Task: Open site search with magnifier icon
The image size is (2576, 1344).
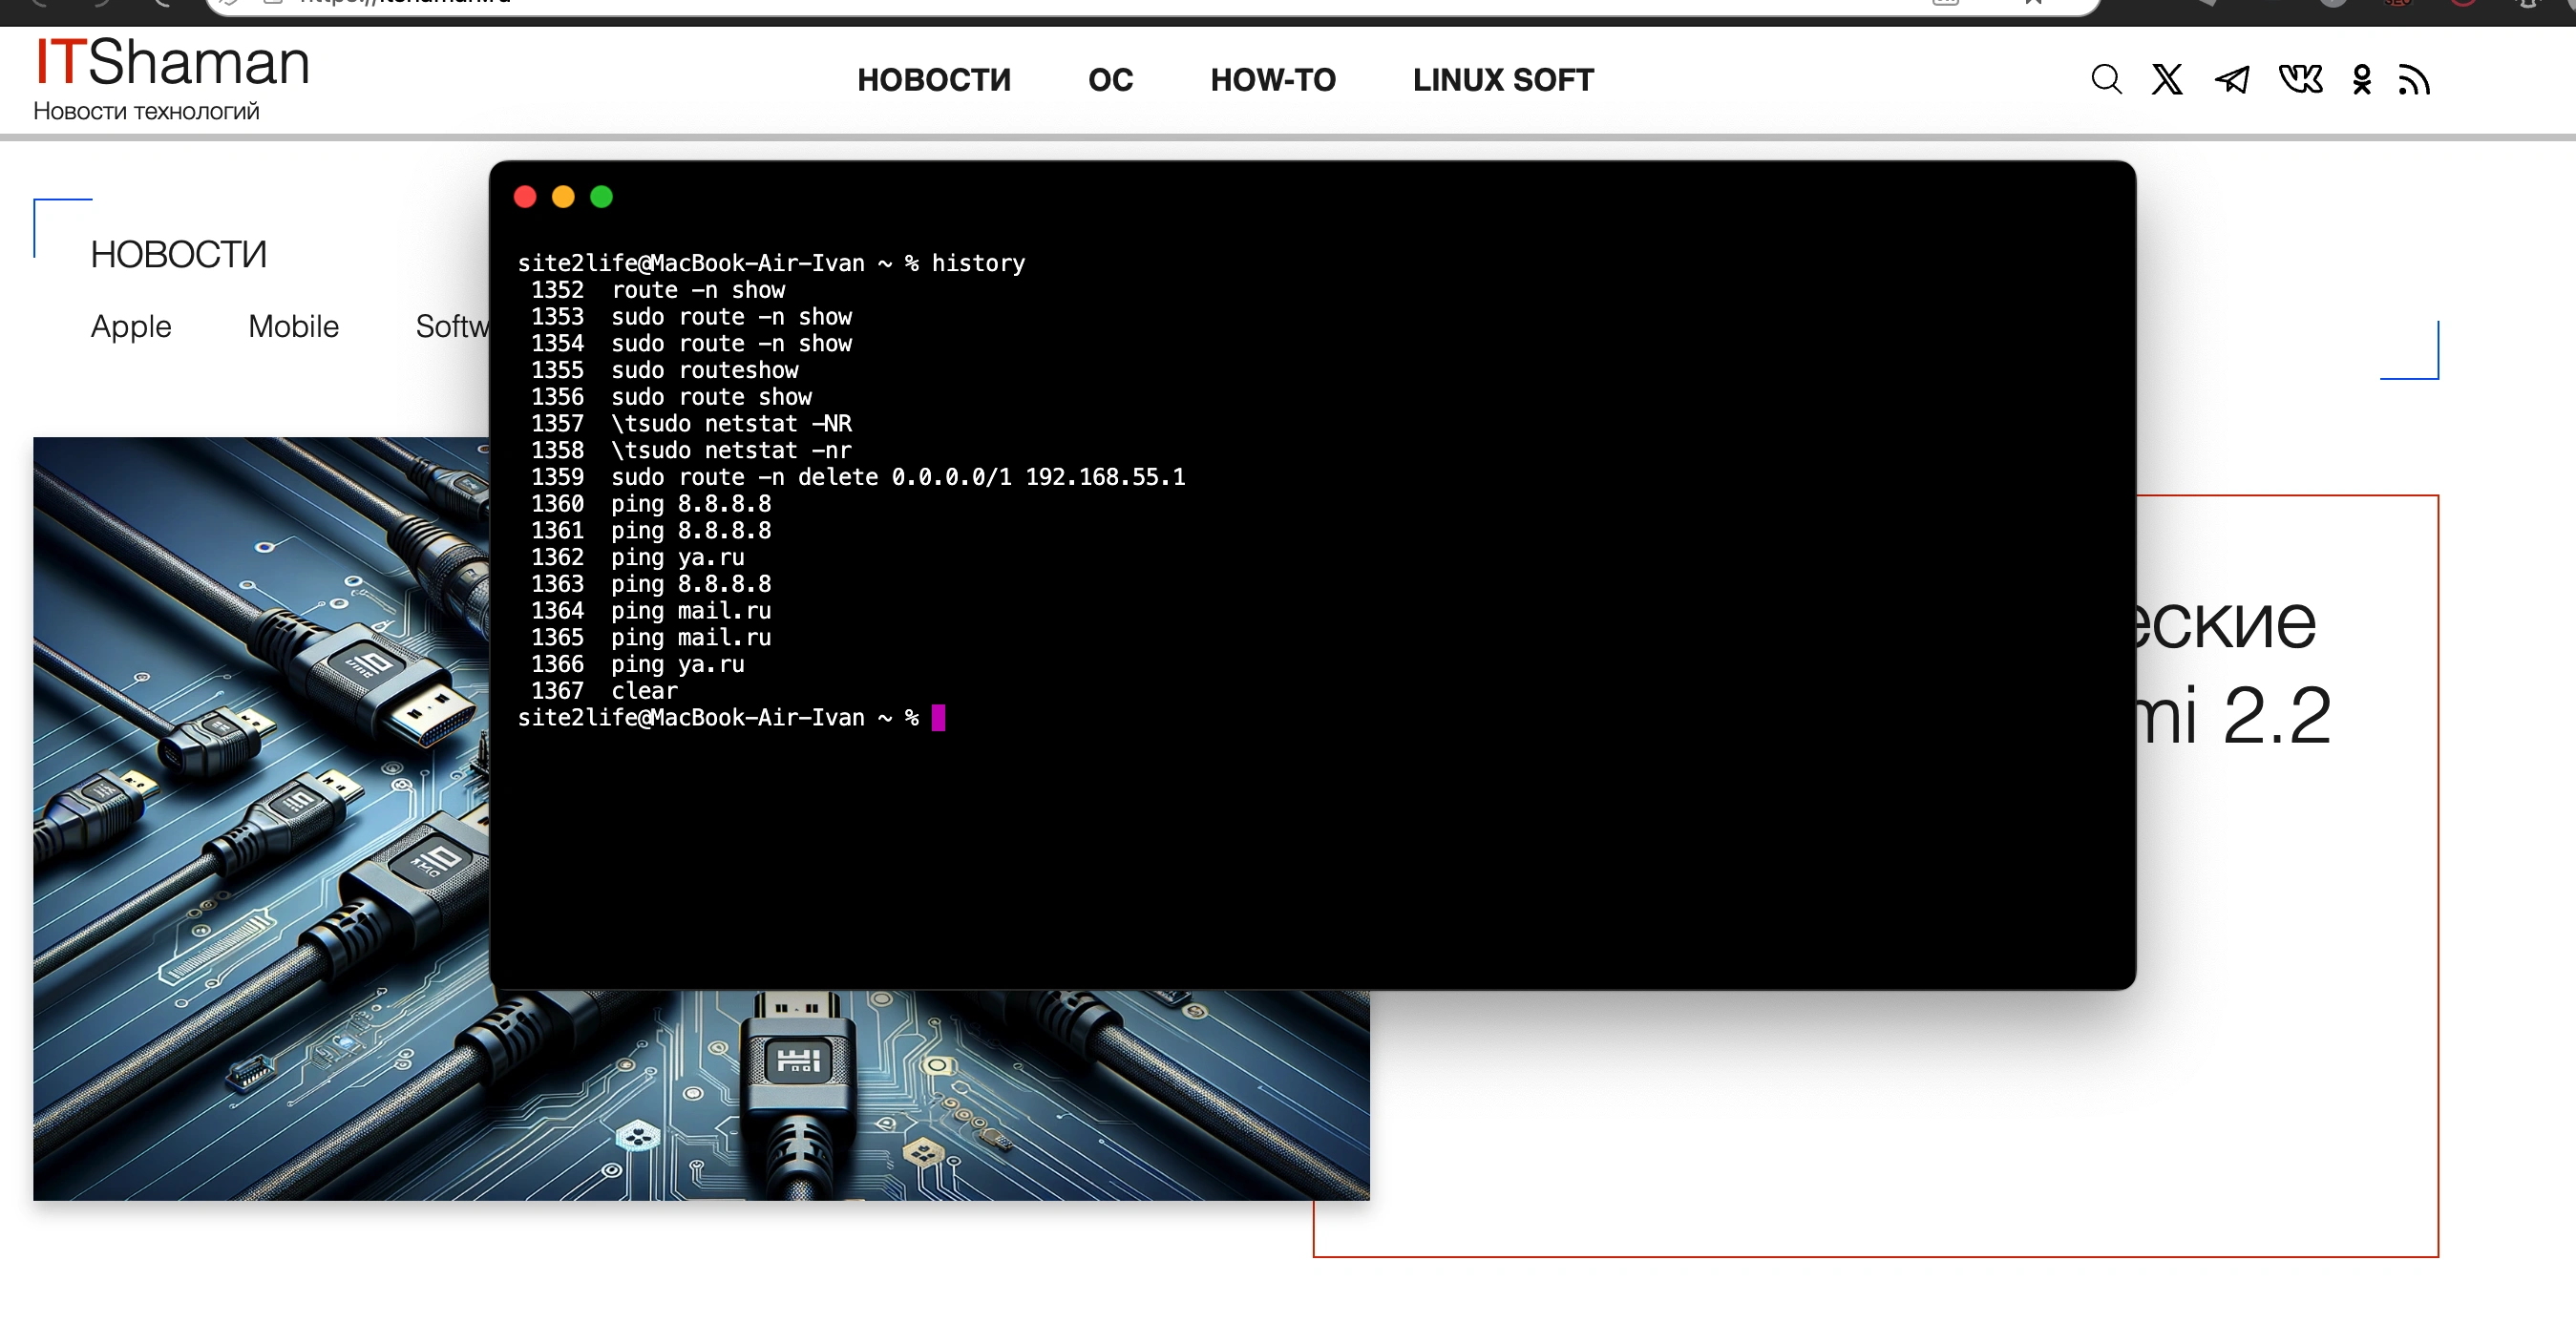Action: point(2106,79)
